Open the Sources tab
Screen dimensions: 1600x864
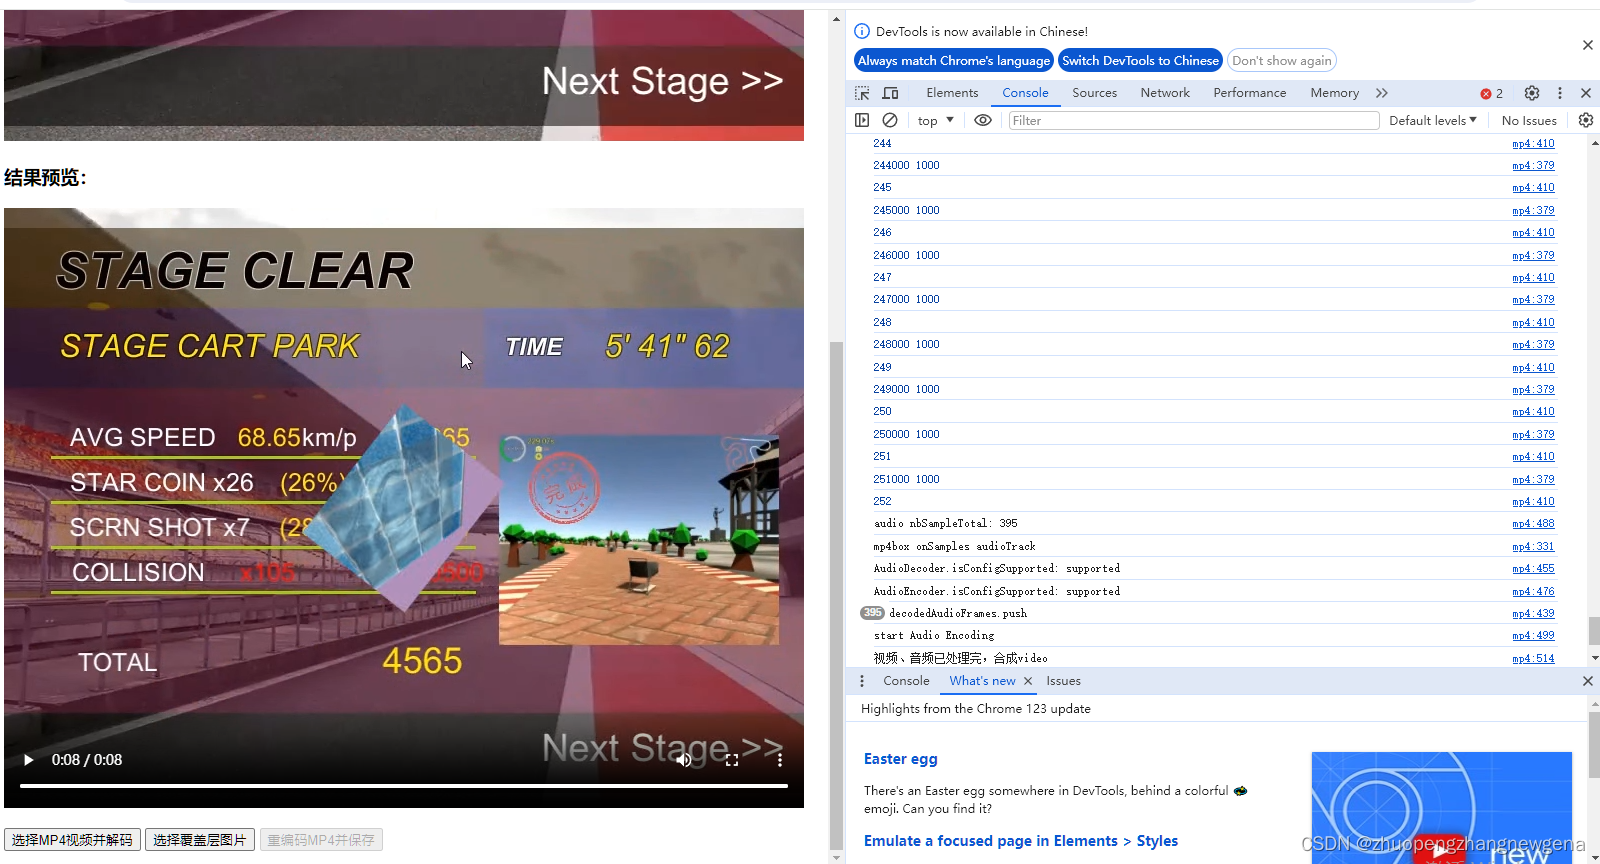(1094, 93)
